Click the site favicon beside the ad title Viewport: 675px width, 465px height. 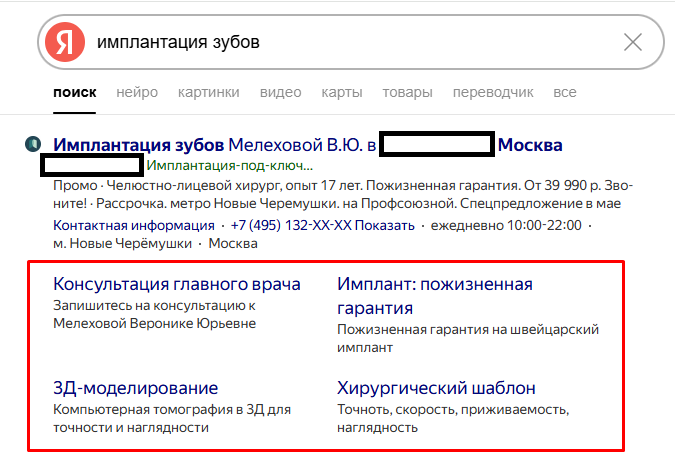[x=33, y=144]
